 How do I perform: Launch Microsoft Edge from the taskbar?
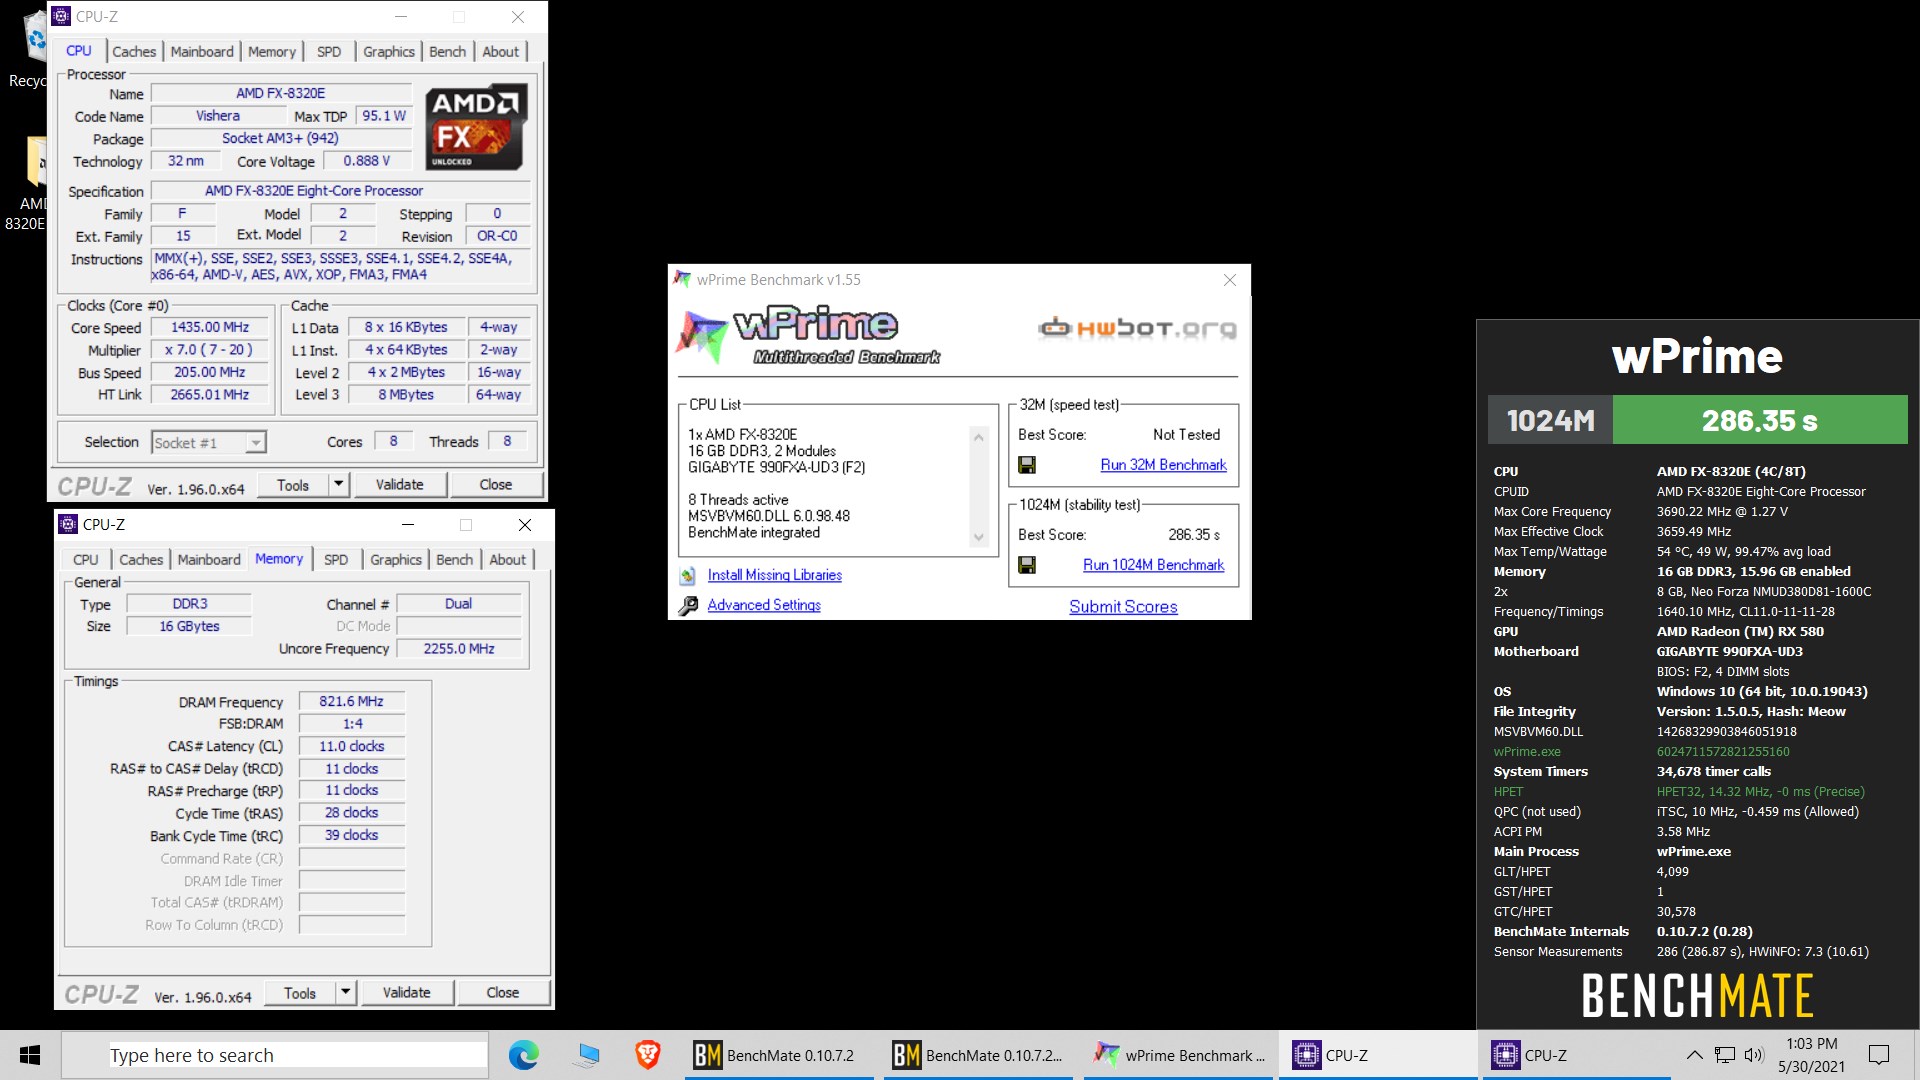point(523,1055)
